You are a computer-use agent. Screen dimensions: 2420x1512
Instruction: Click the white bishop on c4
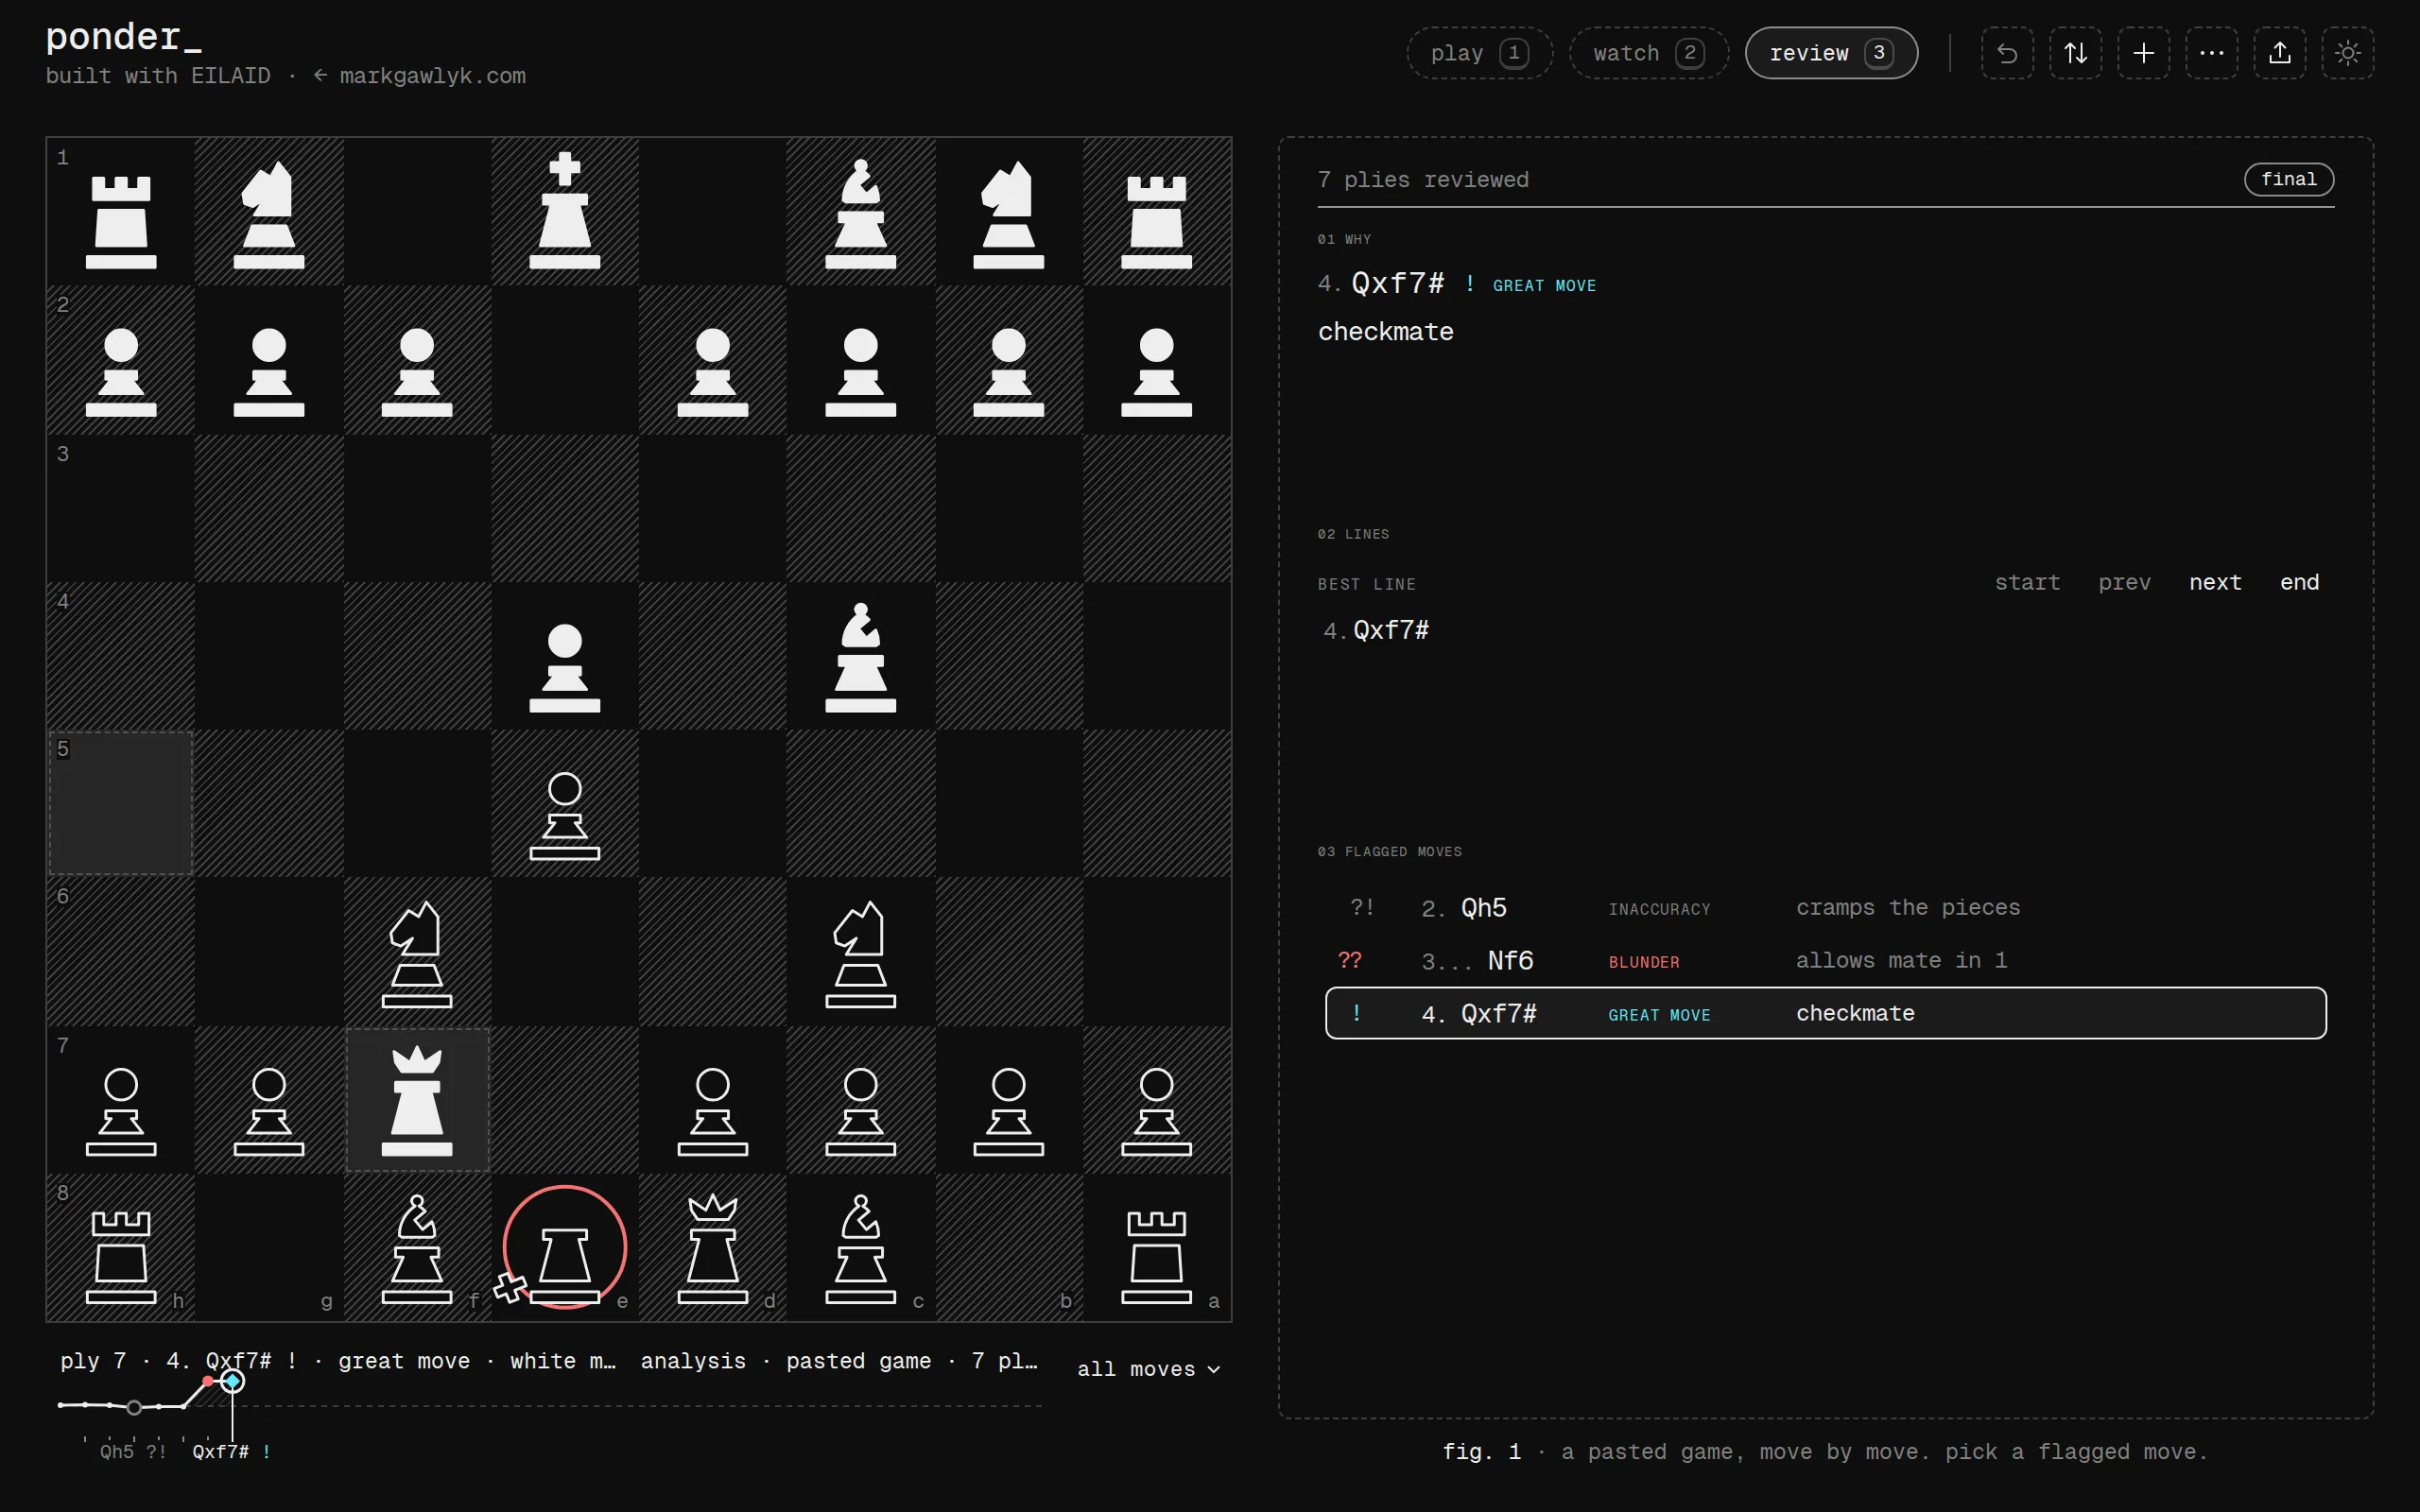pos(861,657)
